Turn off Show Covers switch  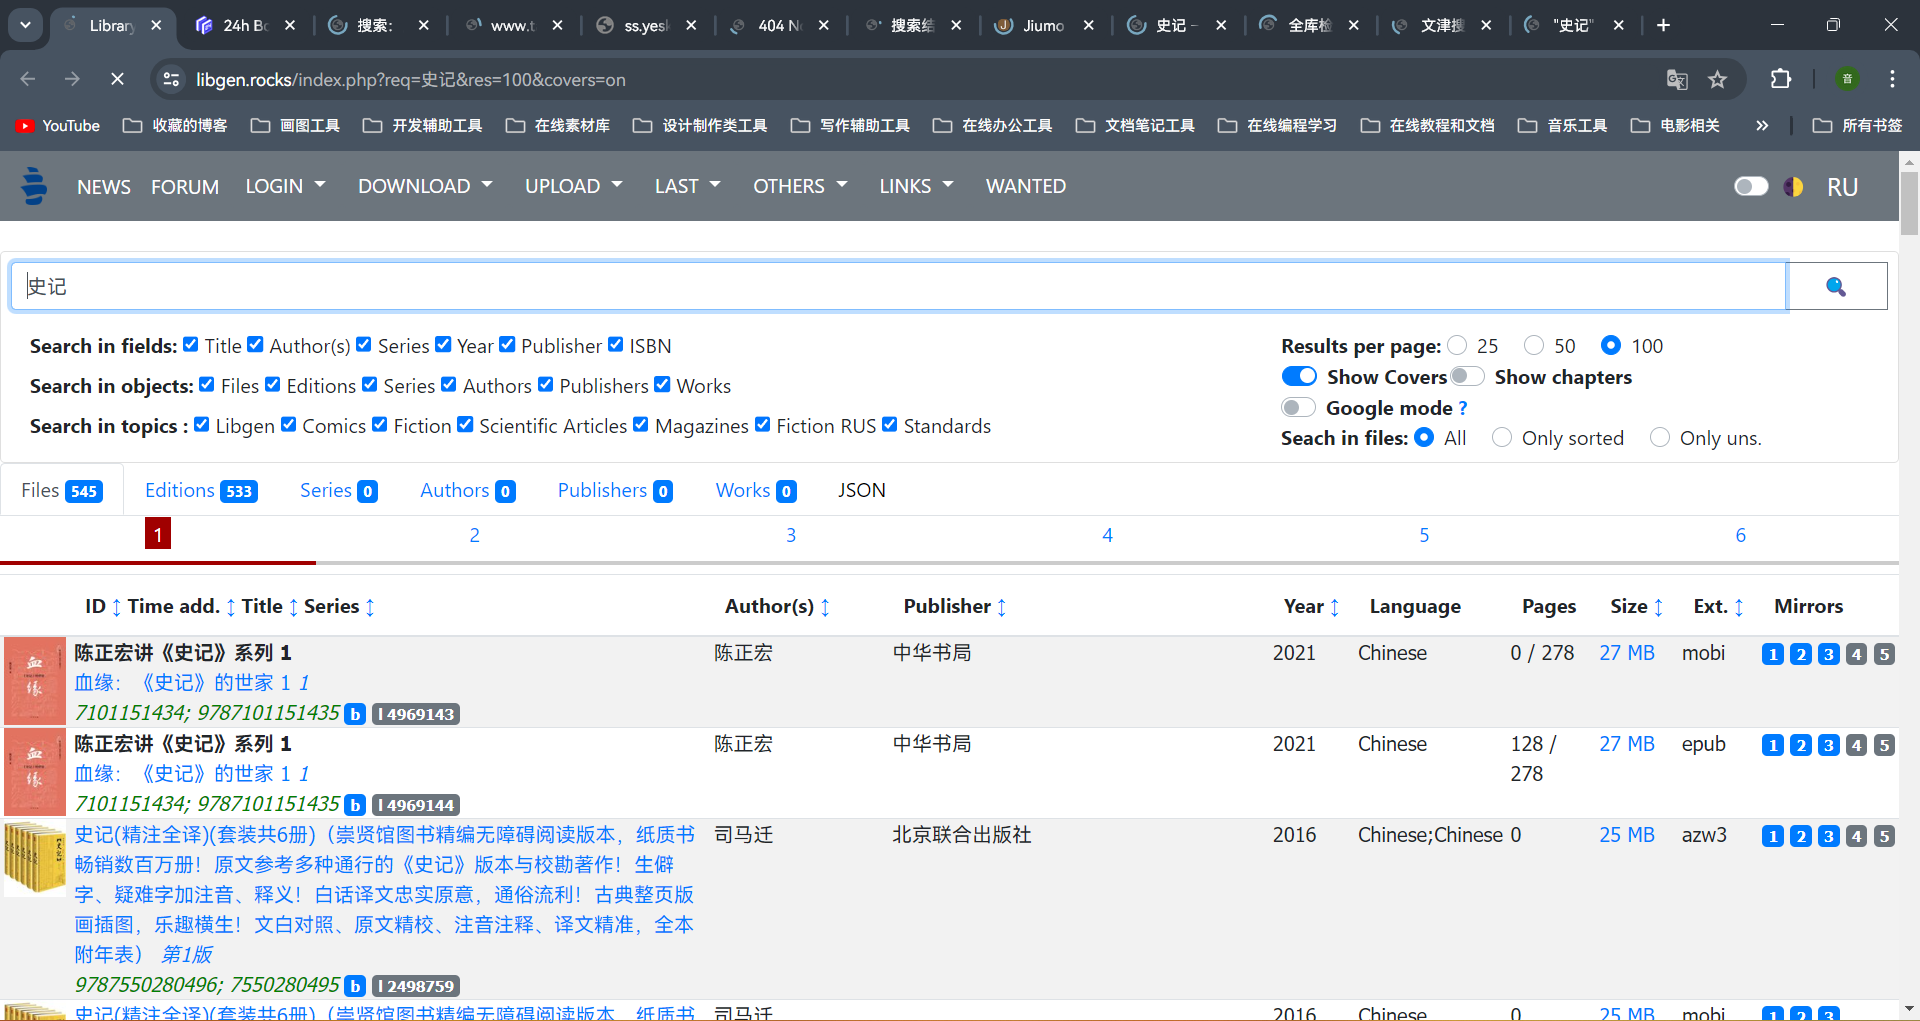(1299, 377)
